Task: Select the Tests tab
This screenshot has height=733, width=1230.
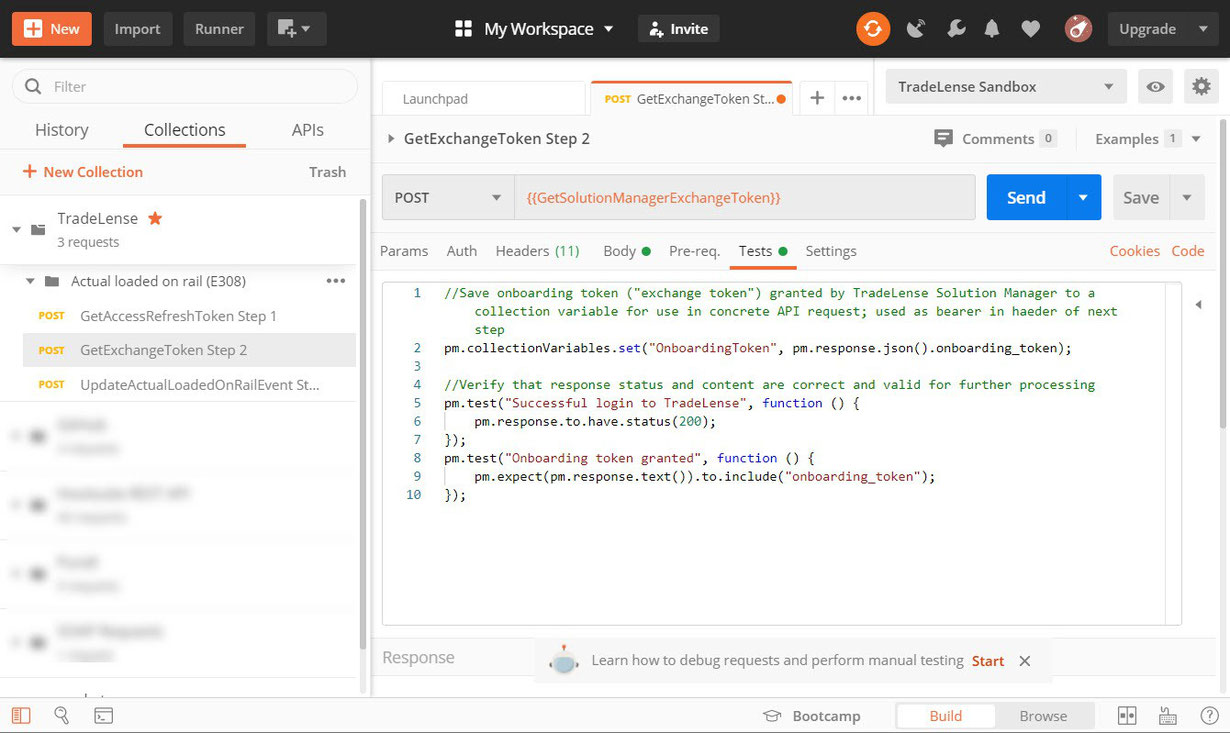Action: click(x=763, y=251)
